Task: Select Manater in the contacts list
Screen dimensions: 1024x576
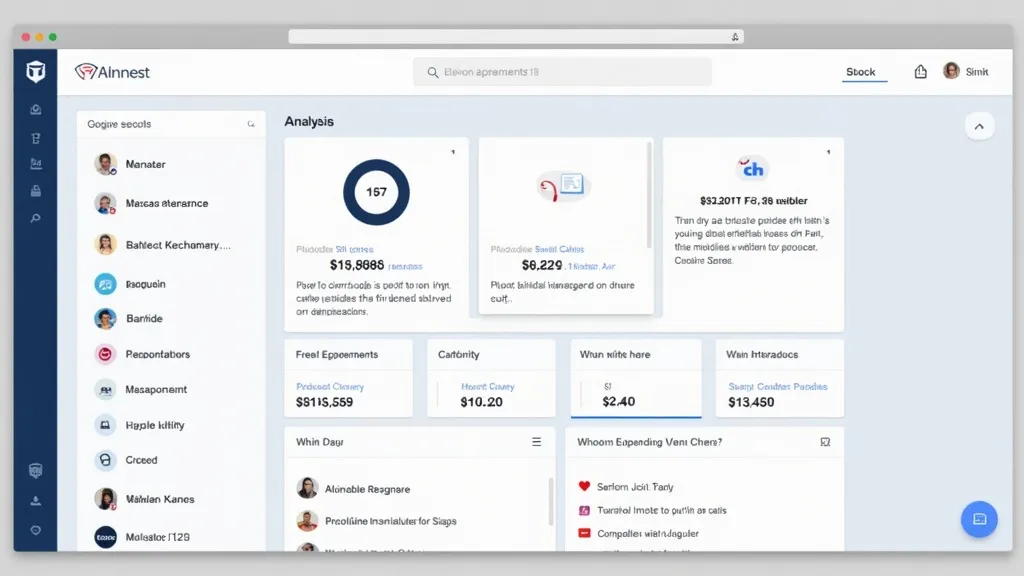Action: [146, 164]
